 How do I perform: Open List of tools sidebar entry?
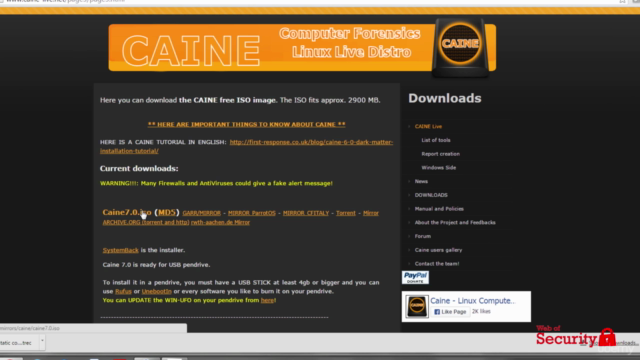[x=436, y=140]
